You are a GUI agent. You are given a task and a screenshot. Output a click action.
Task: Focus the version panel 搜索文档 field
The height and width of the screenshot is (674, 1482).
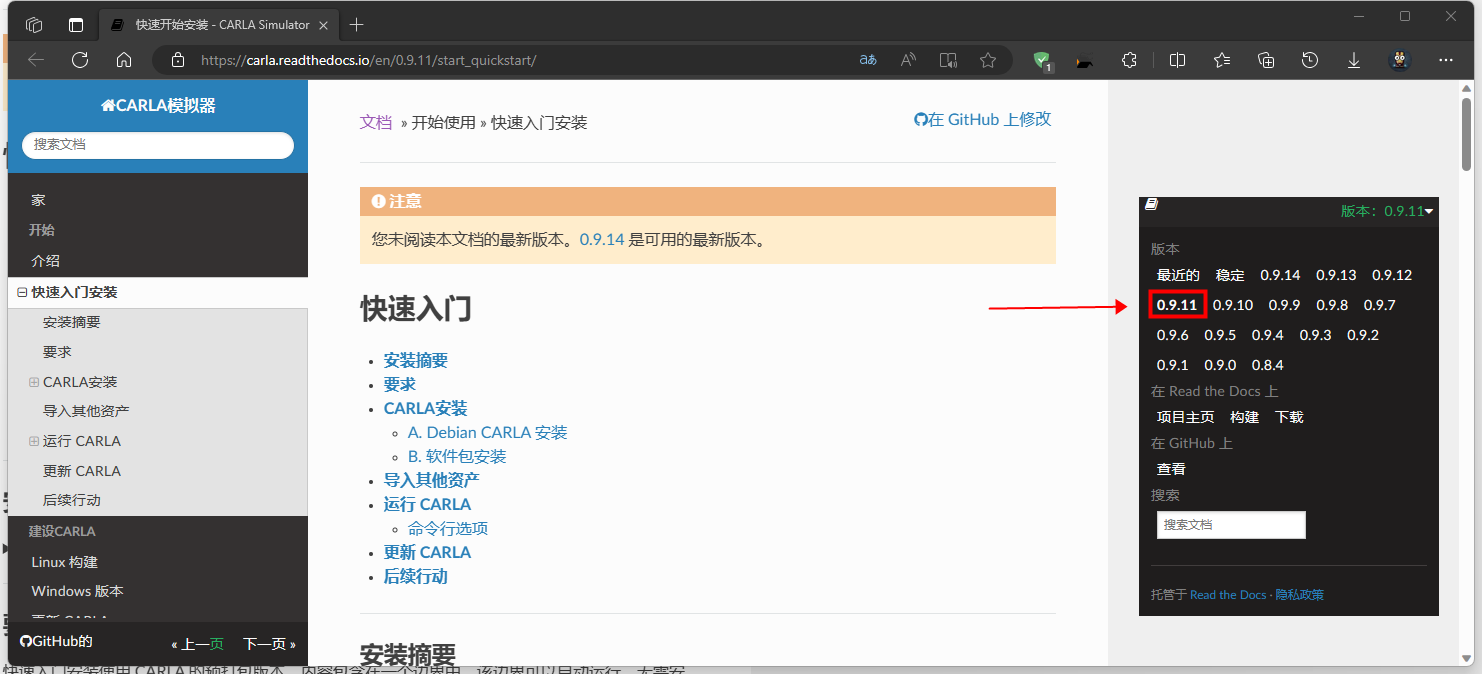coord(1231,525)
